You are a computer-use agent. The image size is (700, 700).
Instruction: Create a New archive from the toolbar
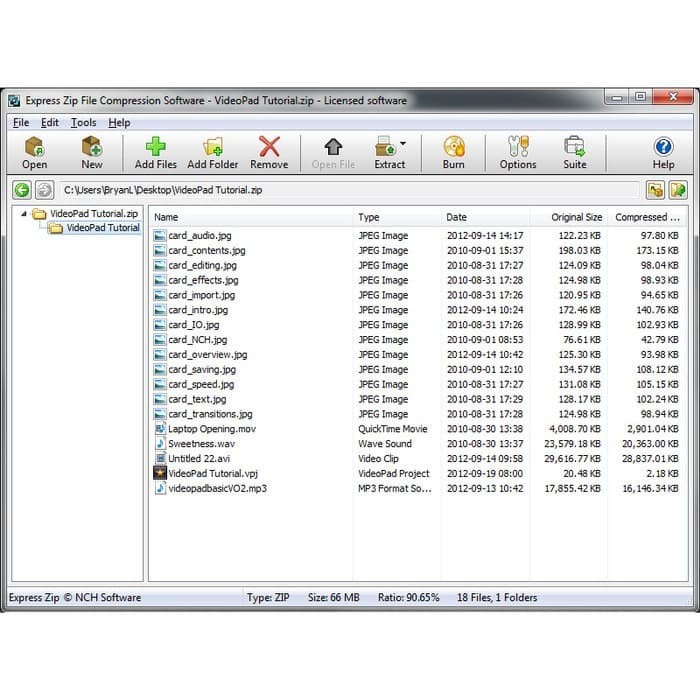pyautogui.click(x=92, y=147)
